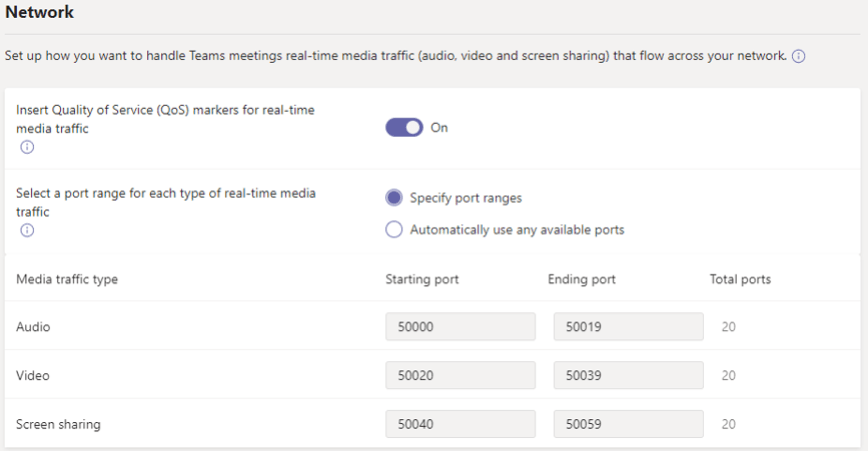Click the Ending port column header

[582, 279]
